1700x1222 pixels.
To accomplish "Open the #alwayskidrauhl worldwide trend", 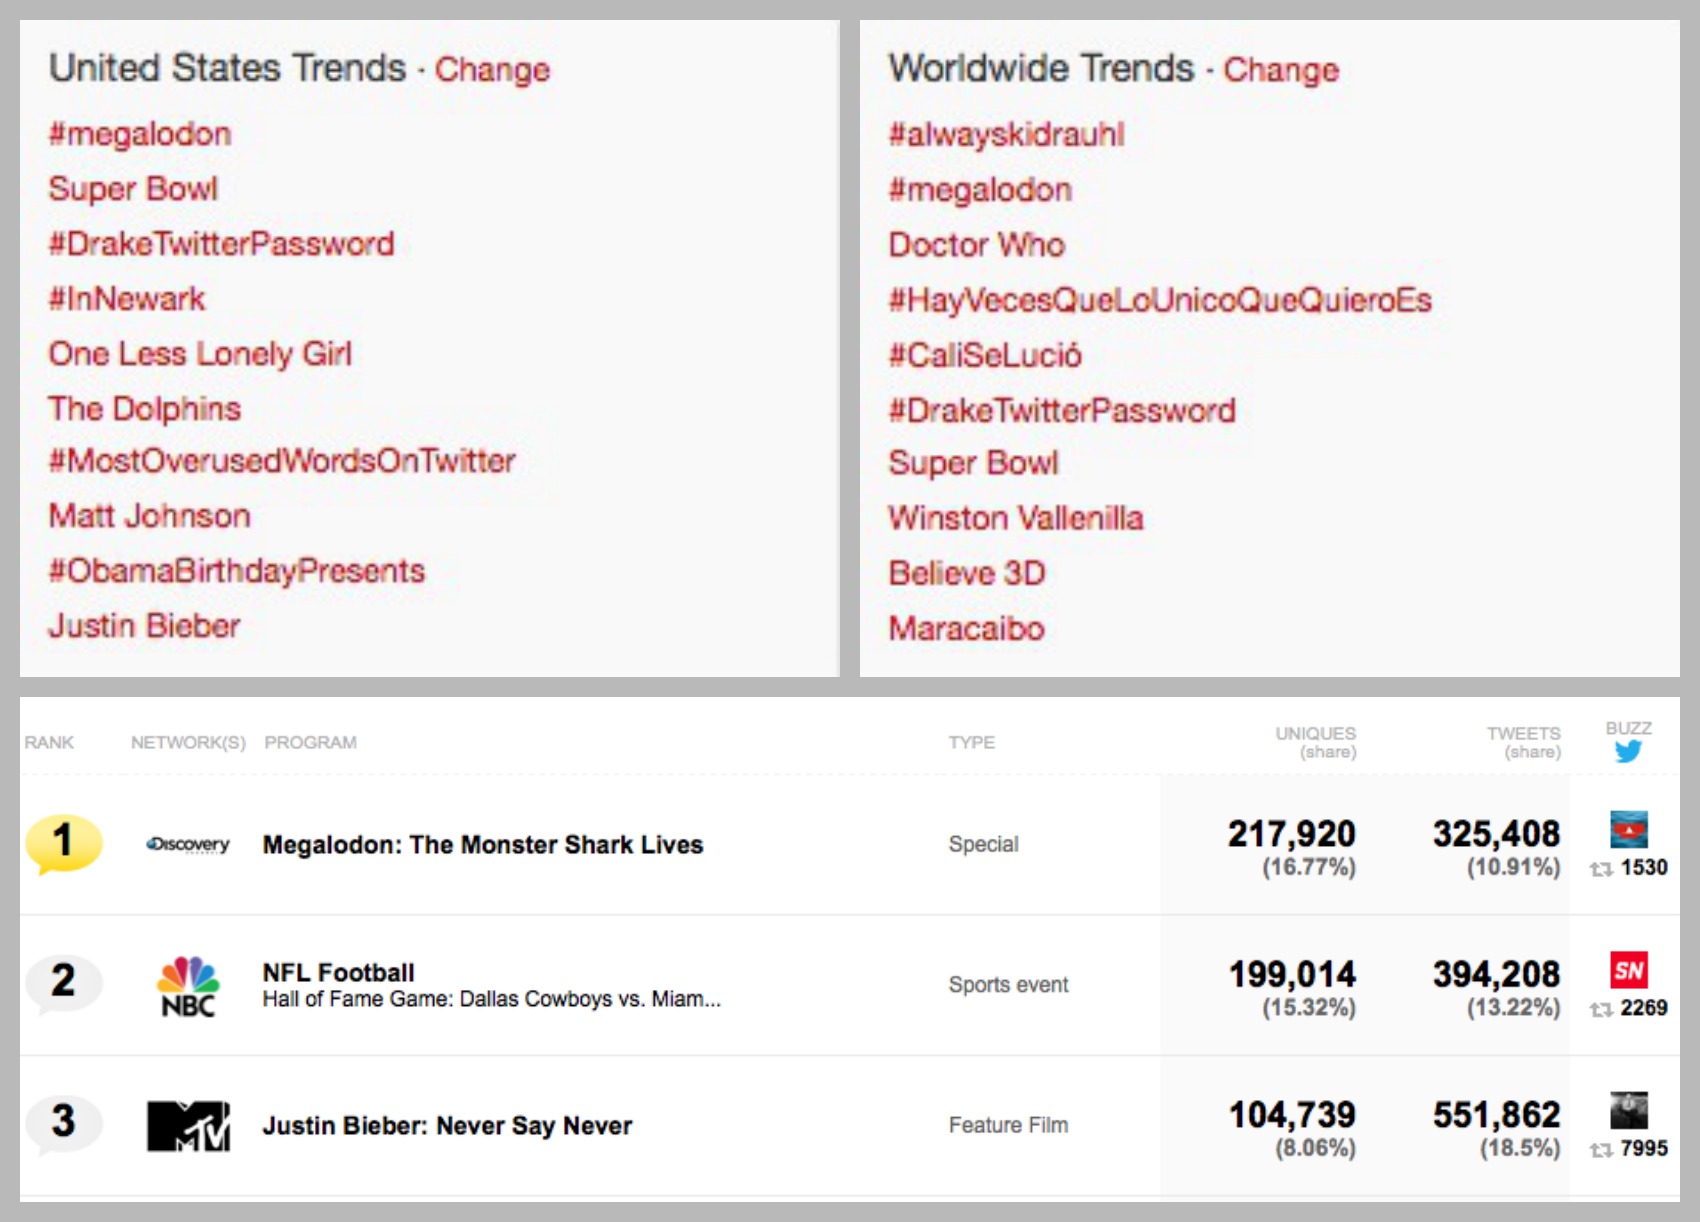I will 1007,135.
